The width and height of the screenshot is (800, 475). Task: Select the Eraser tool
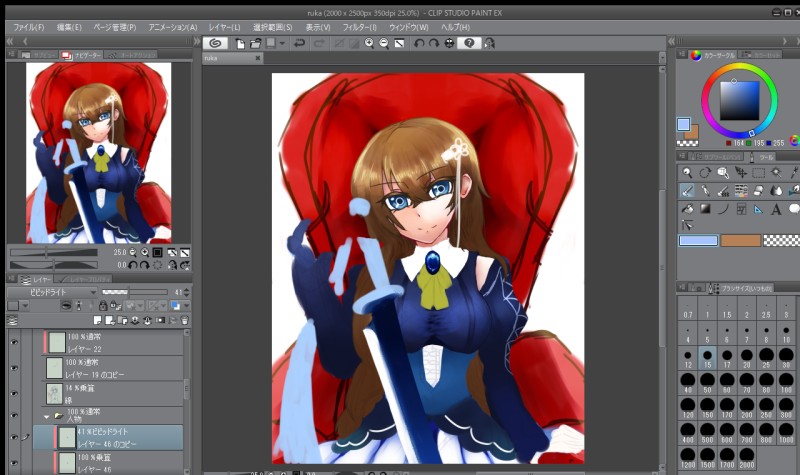(x=759, y=191)
